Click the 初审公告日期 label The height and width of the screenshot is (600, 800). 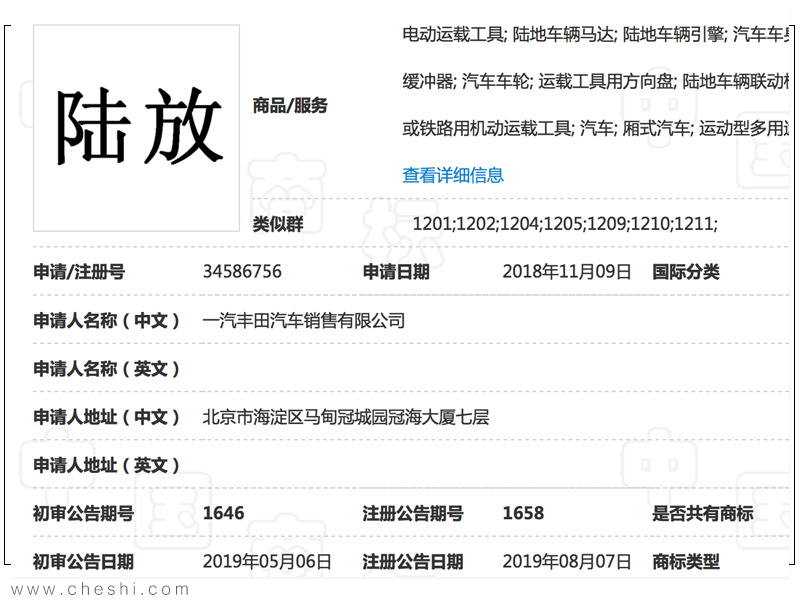click(83, 561)
